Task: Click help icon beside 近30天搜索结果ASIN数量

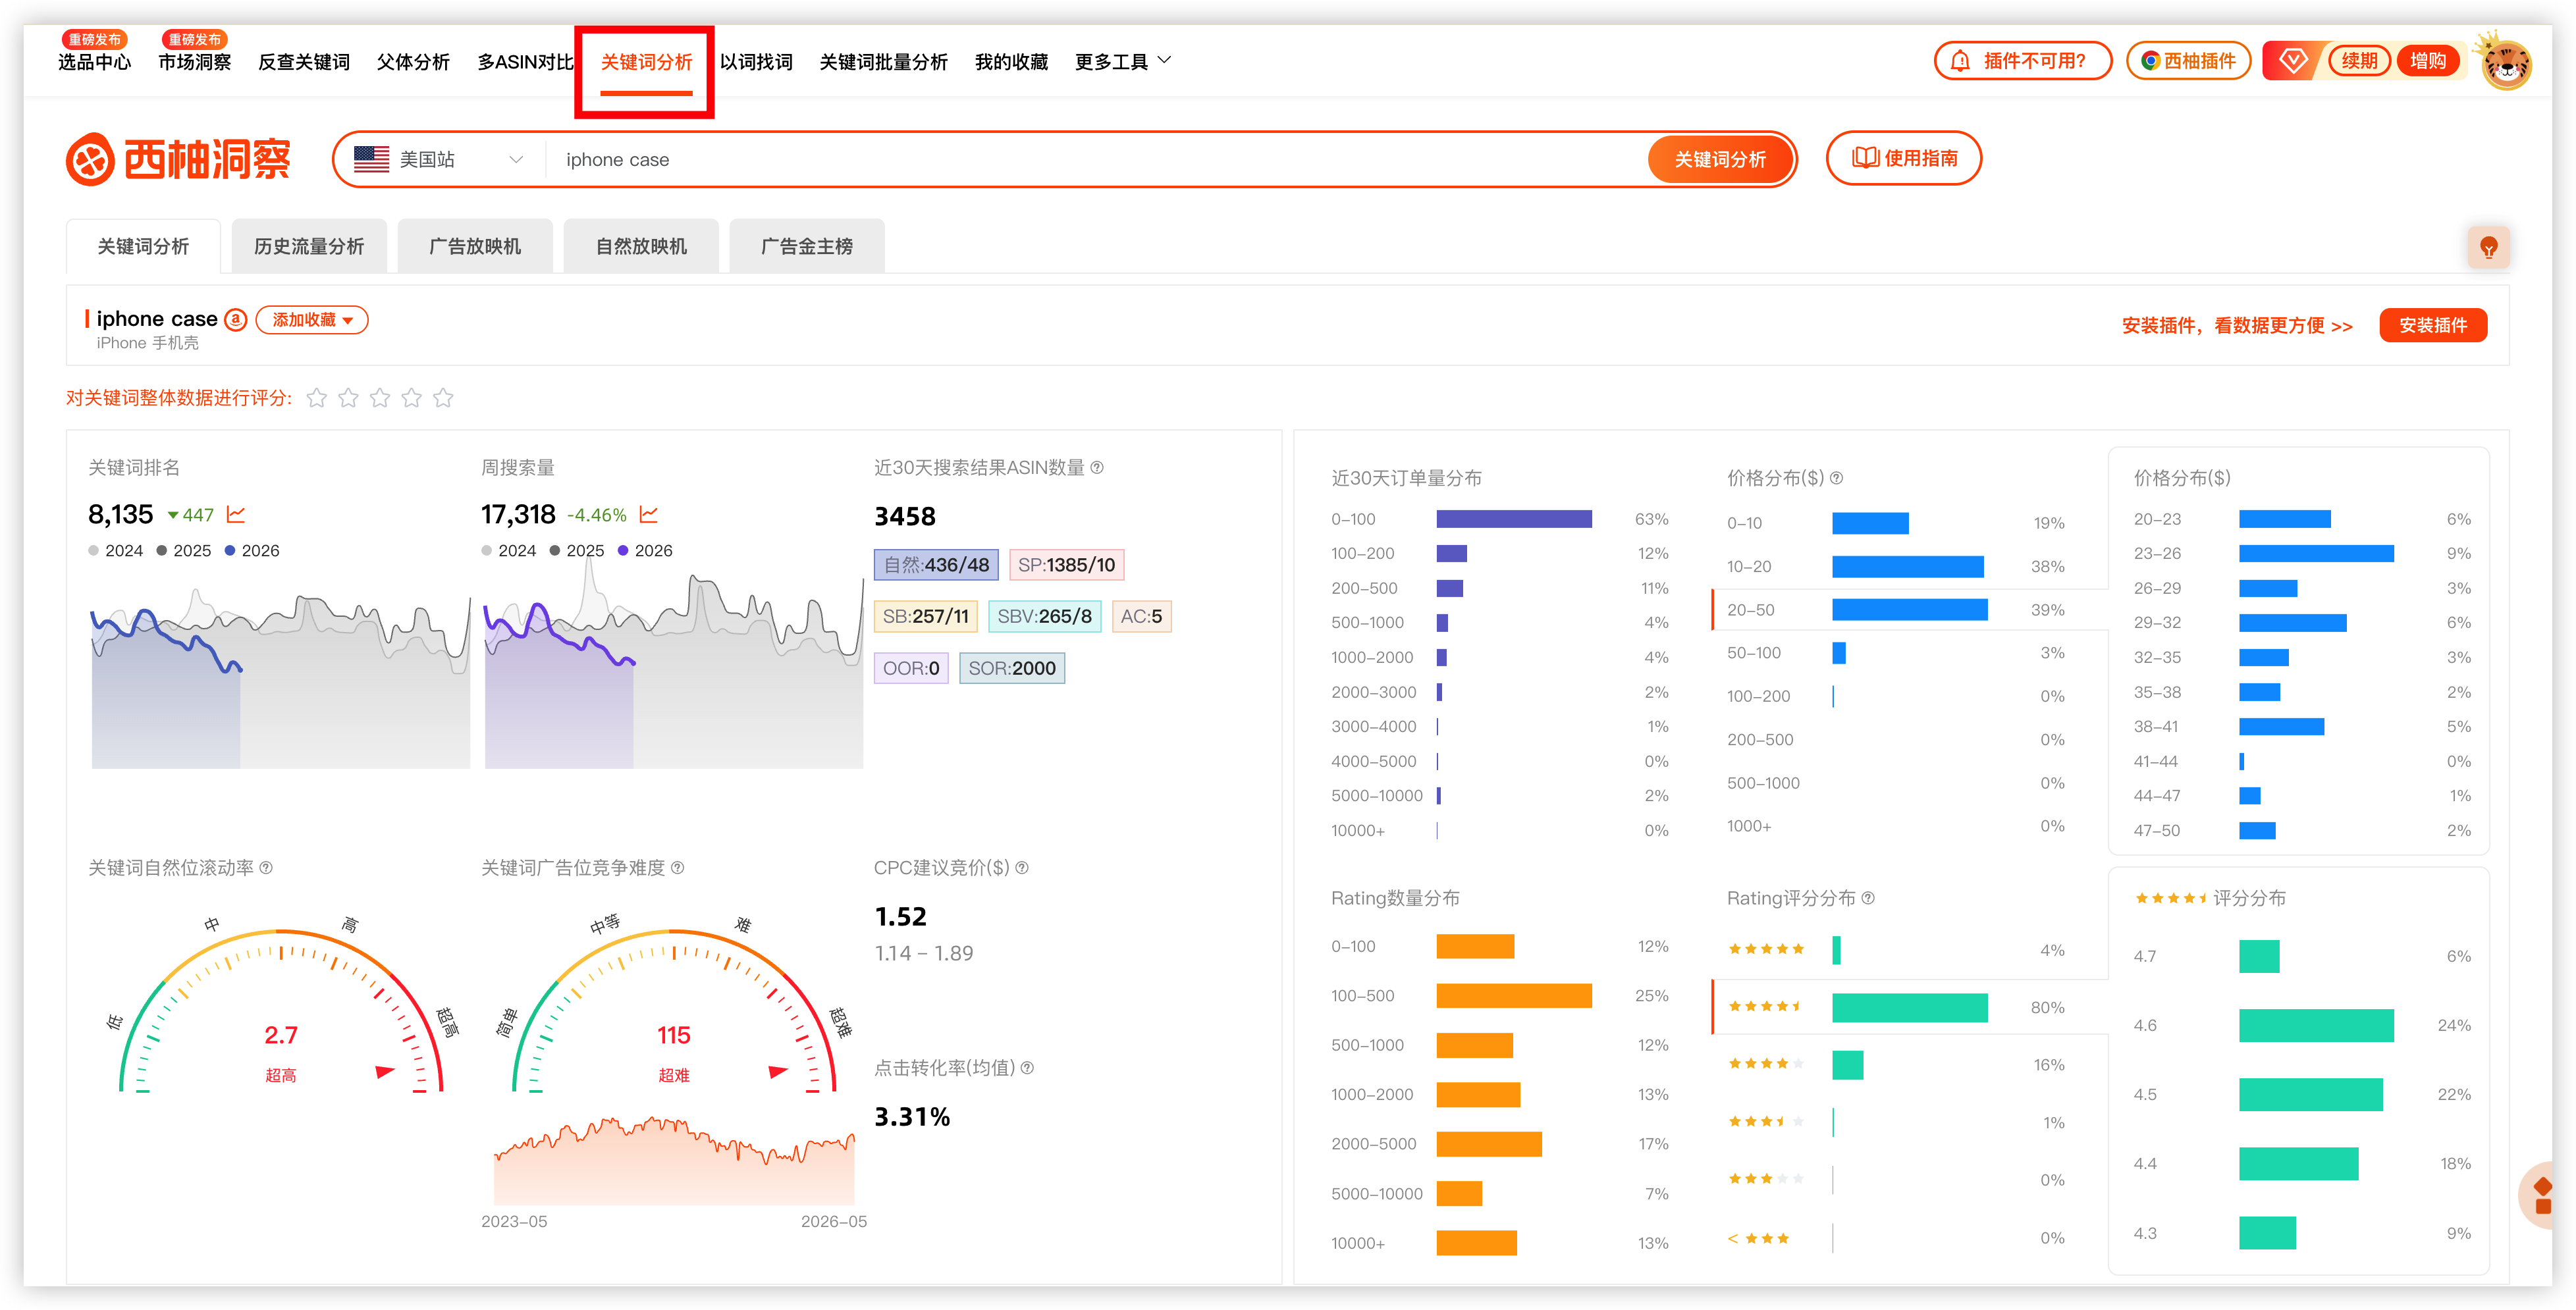Action: tap(1097, 467)
